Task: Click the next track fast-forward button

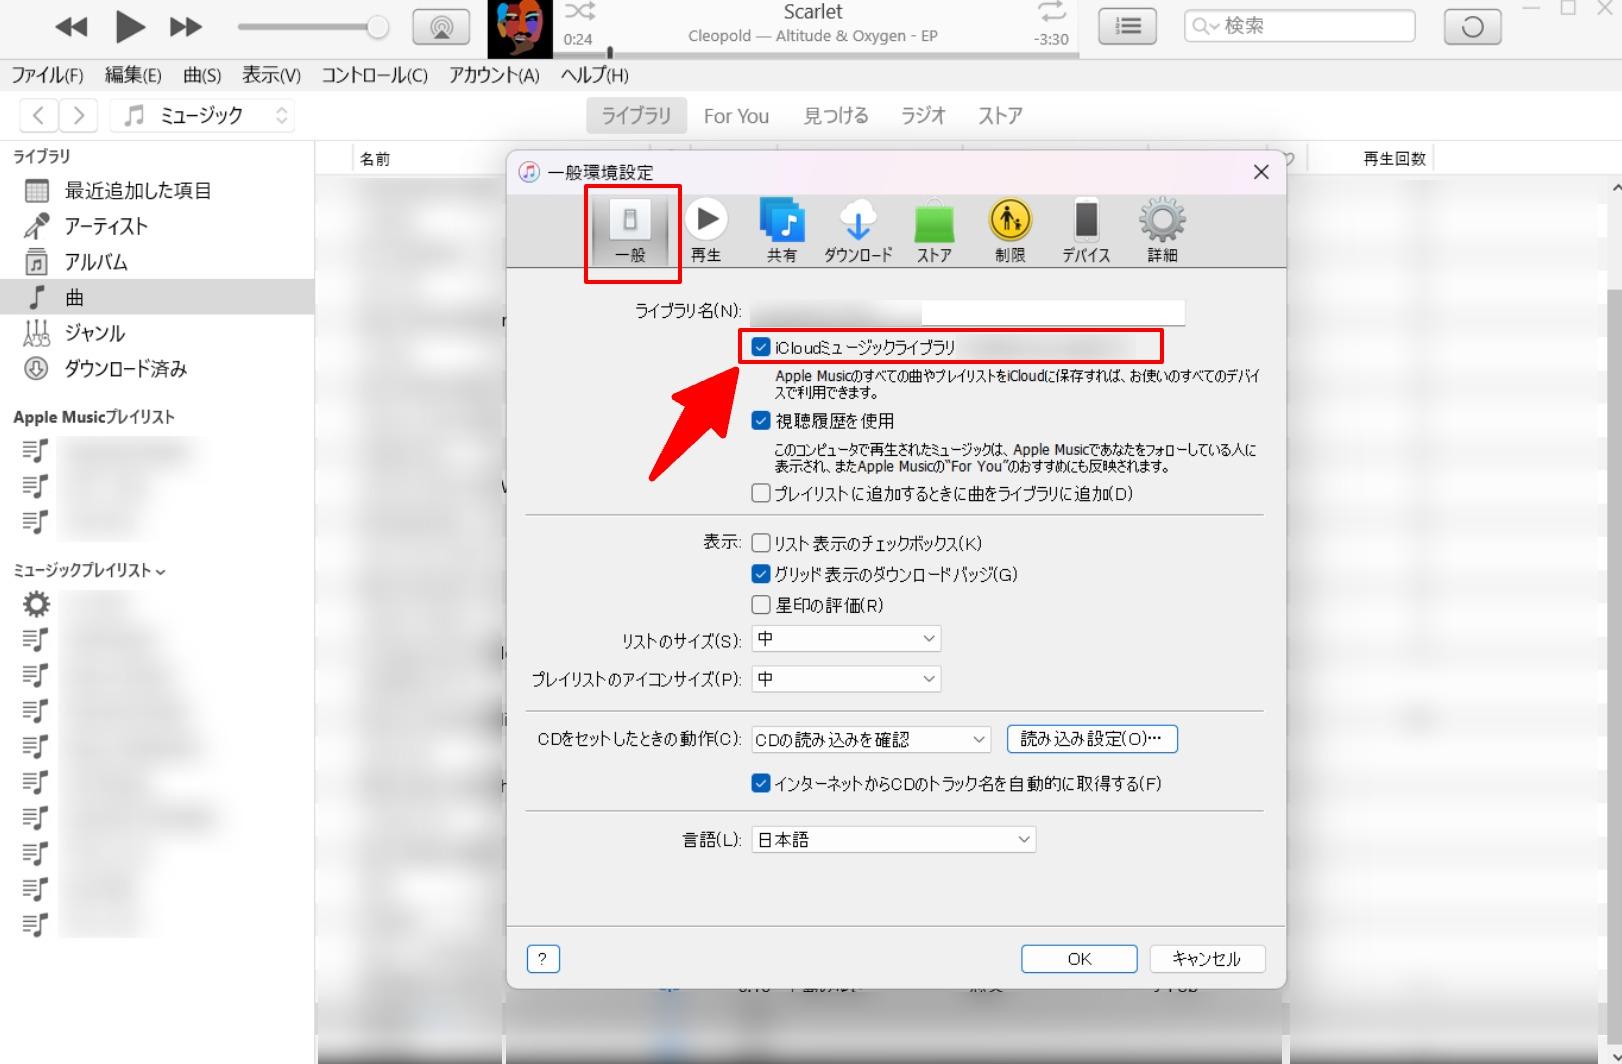Action: [x=186, y=27]
